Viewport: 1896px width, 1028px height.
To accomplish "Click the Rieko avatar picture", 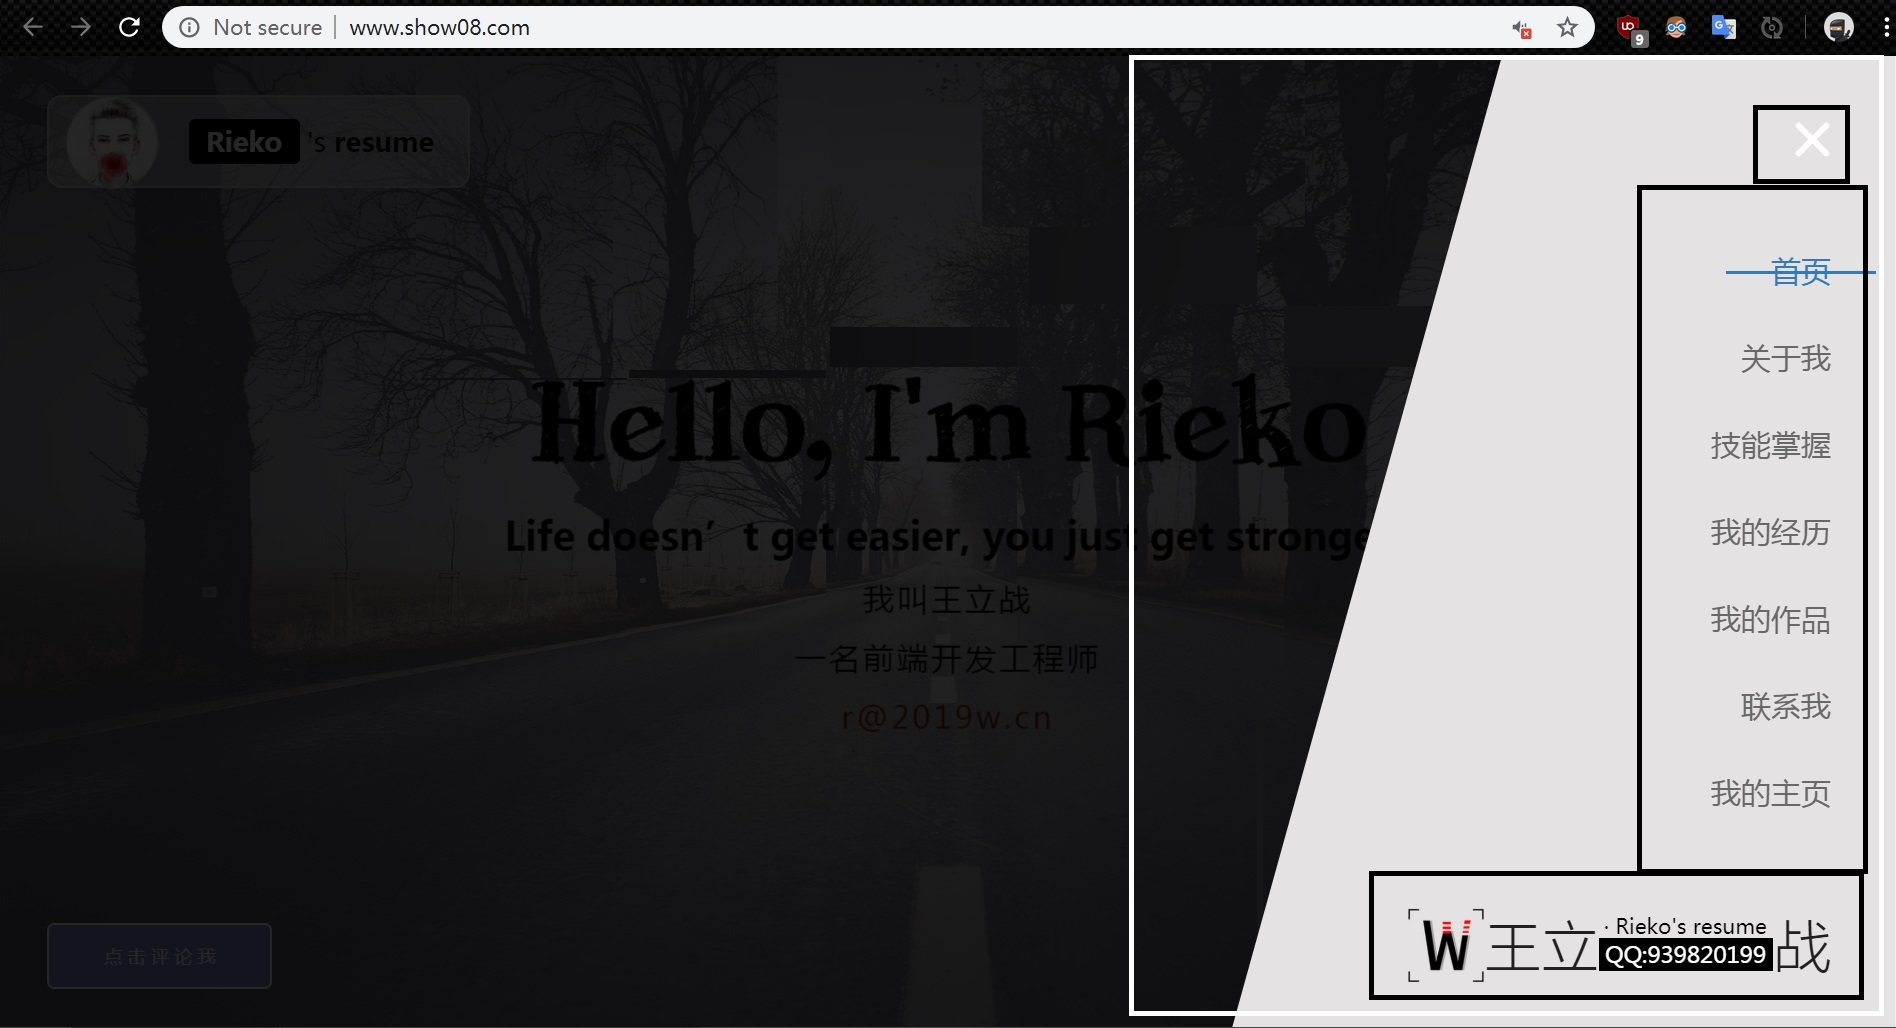I will pyautogui.click(x=112, y=142).
